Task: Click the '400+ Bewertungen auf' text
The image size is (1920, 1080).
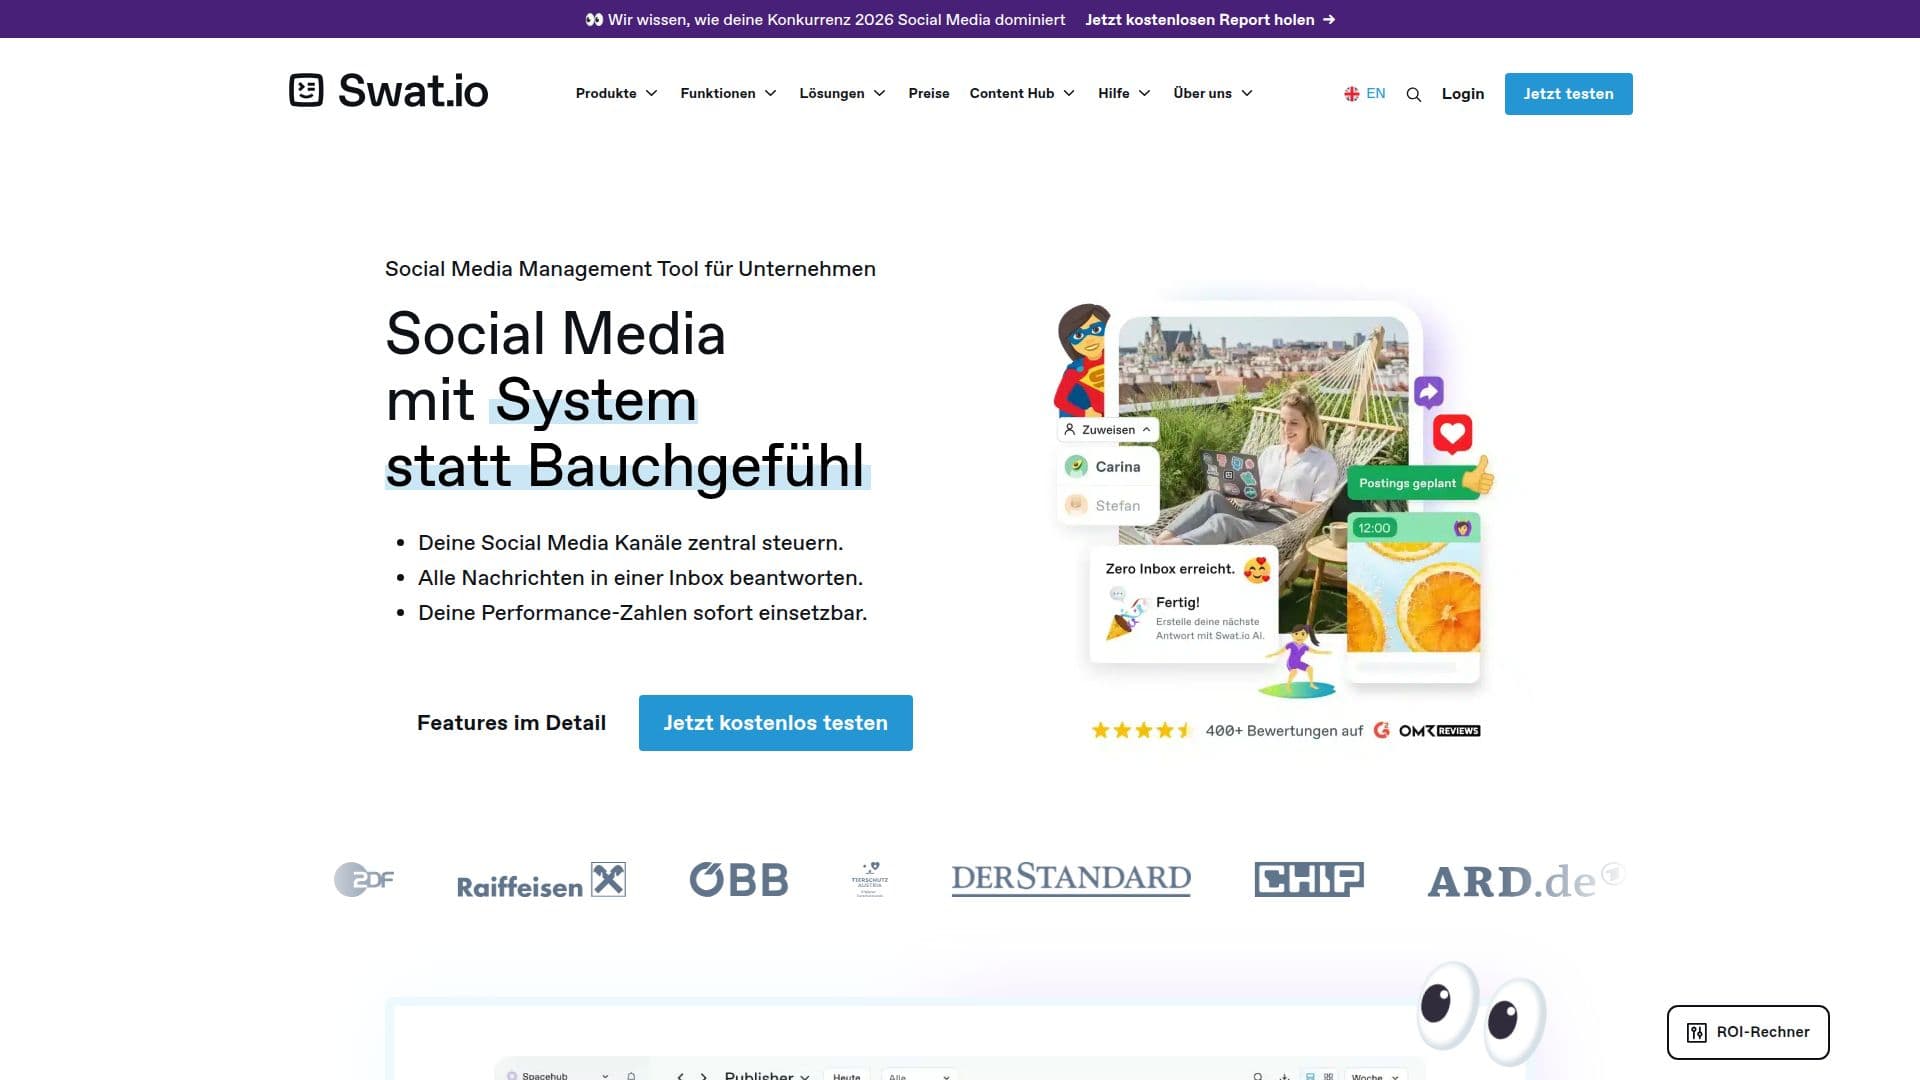Action: 1284,731
